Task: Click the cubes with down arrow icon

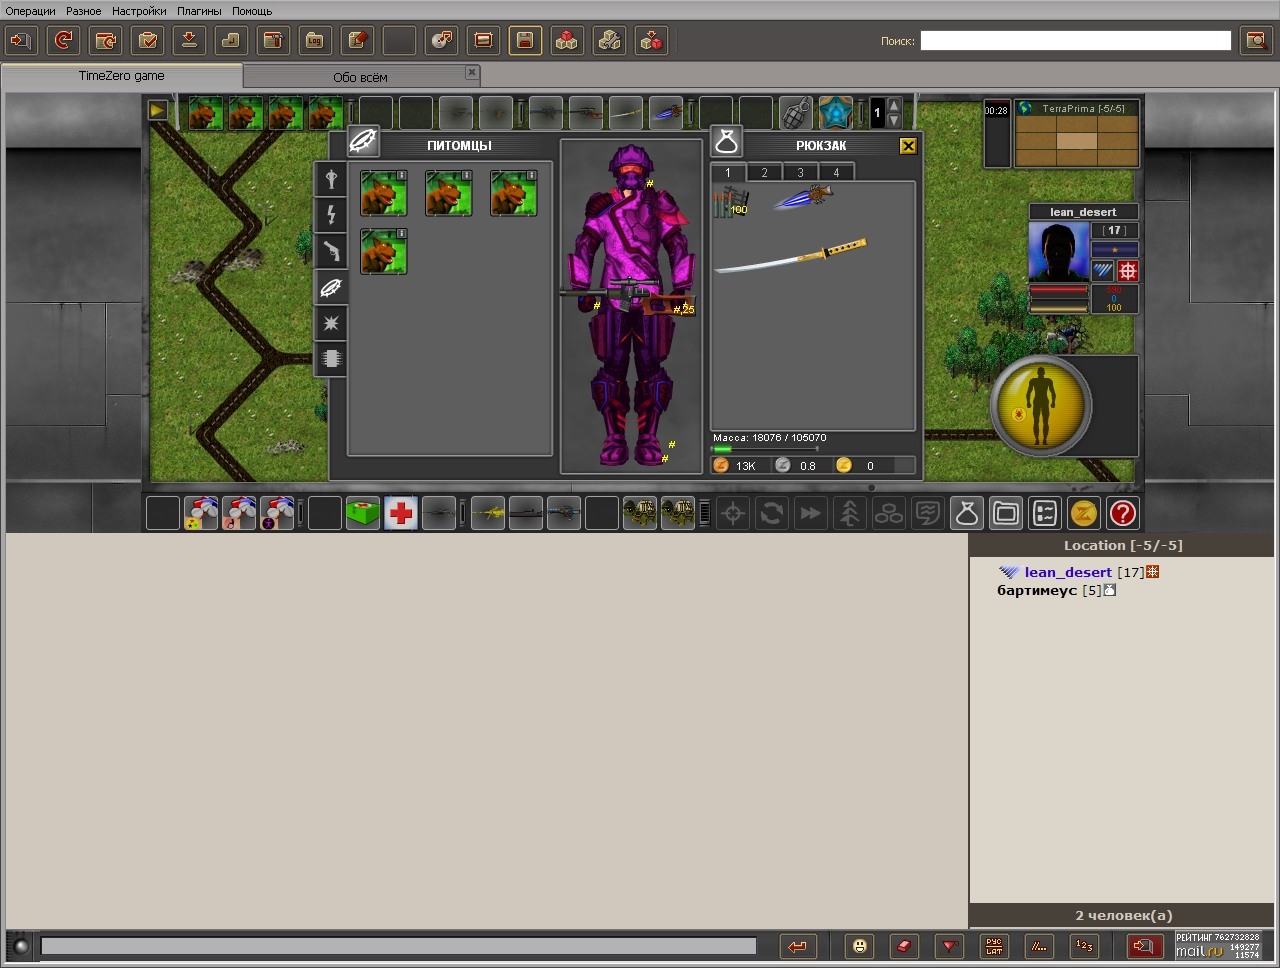Action: (x=651, y=41)
